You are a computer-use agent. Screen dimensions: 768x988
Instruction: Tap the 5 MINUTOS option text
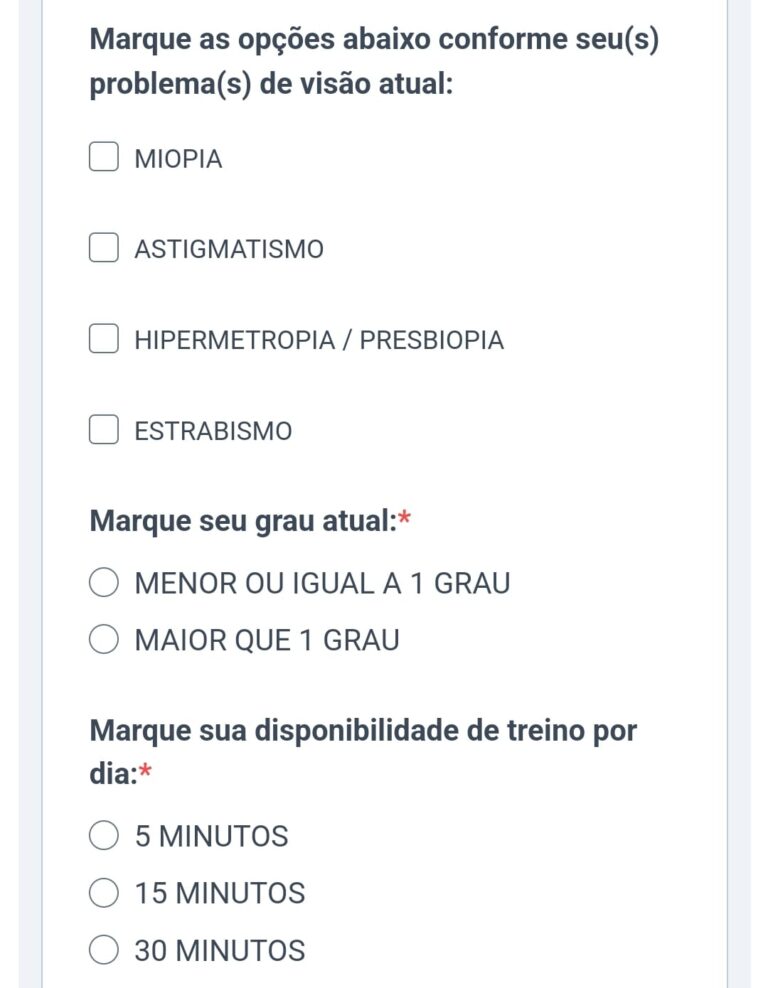click(x=211, y=836)
